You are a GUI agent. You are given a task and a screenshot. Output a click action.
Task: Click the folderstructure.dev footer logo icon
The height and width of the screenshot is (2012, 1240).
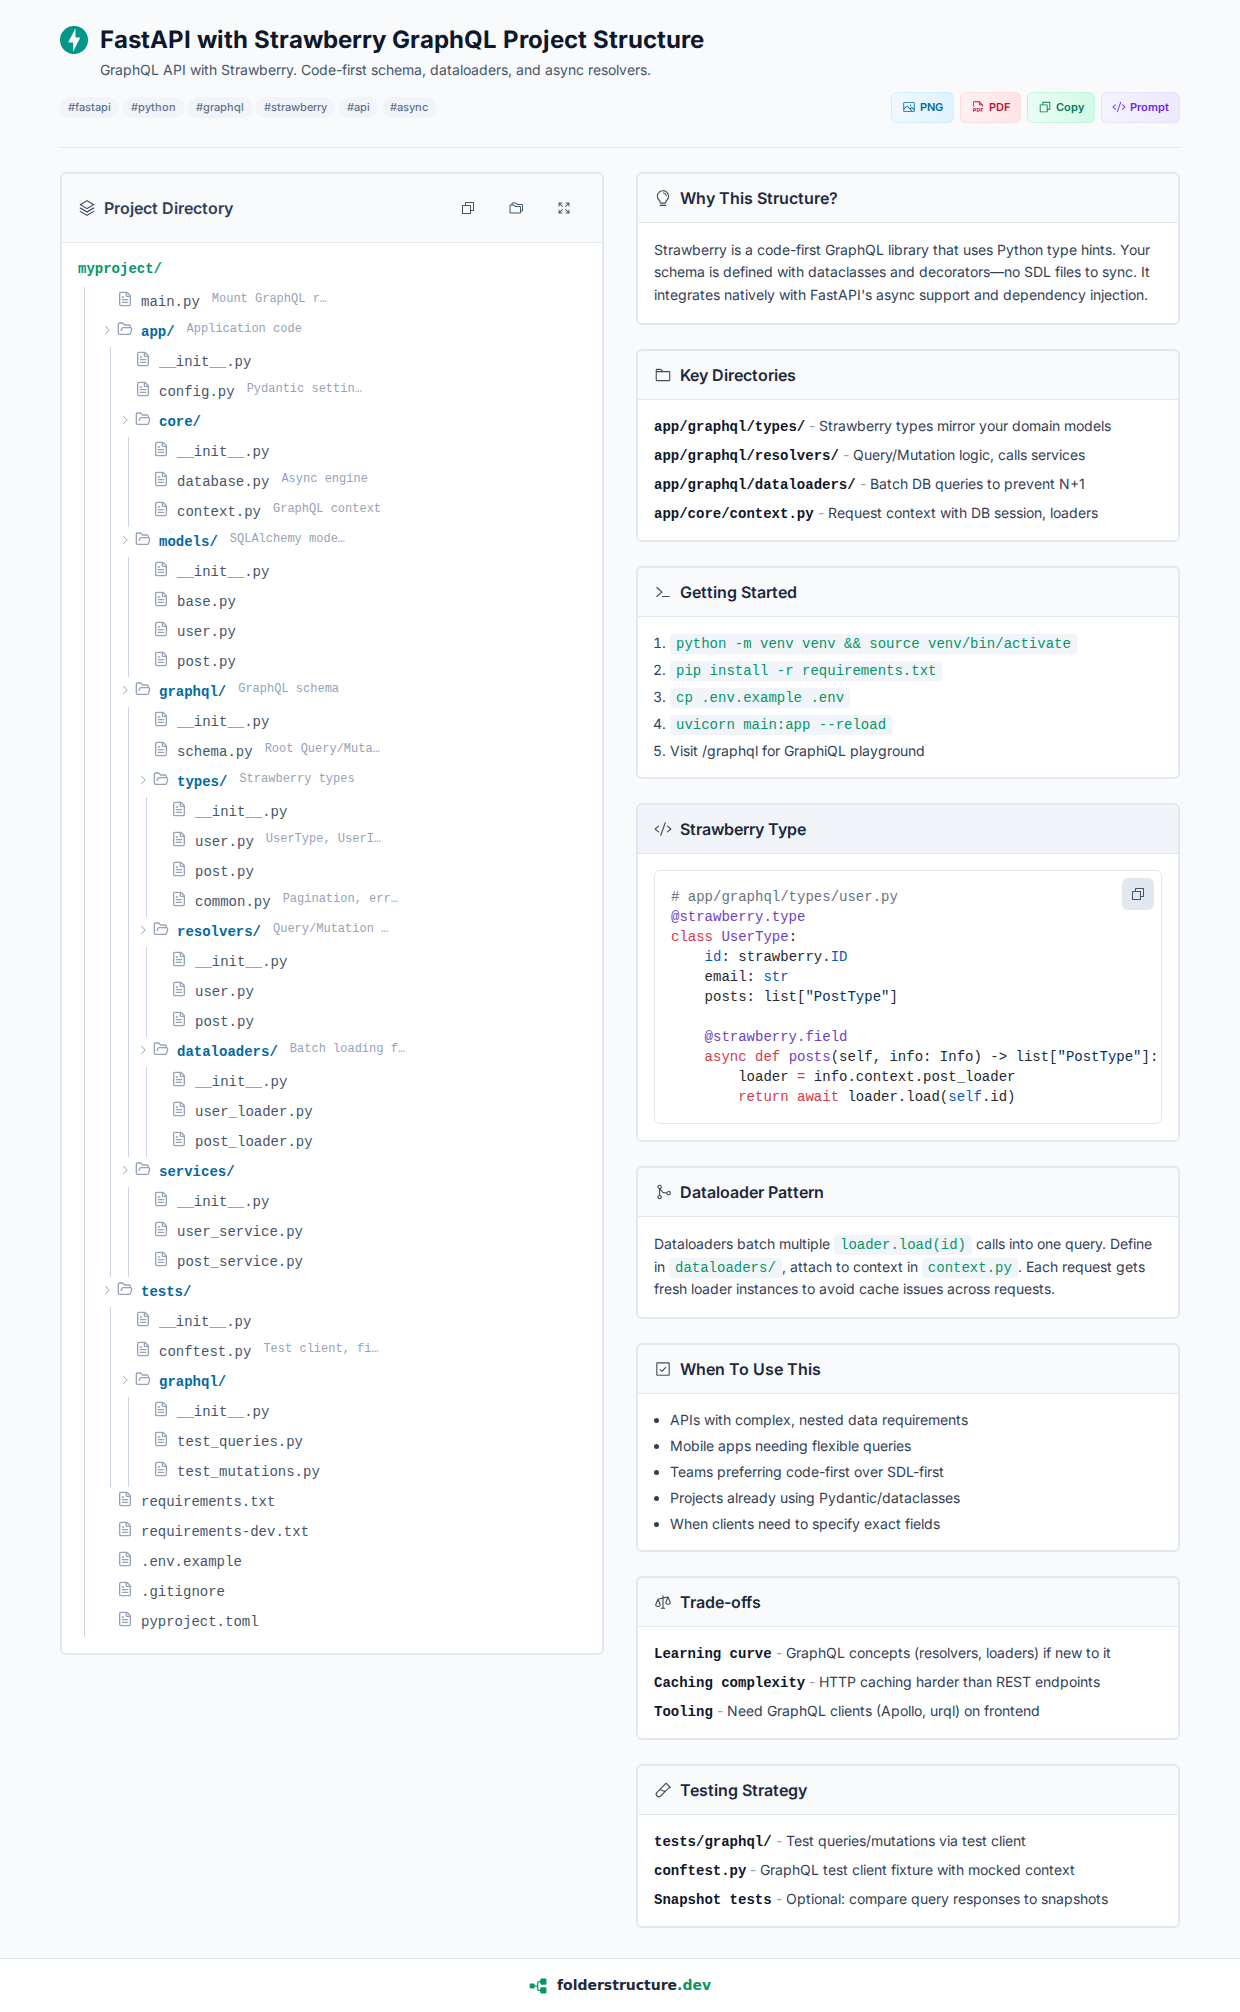[539, 1985]
